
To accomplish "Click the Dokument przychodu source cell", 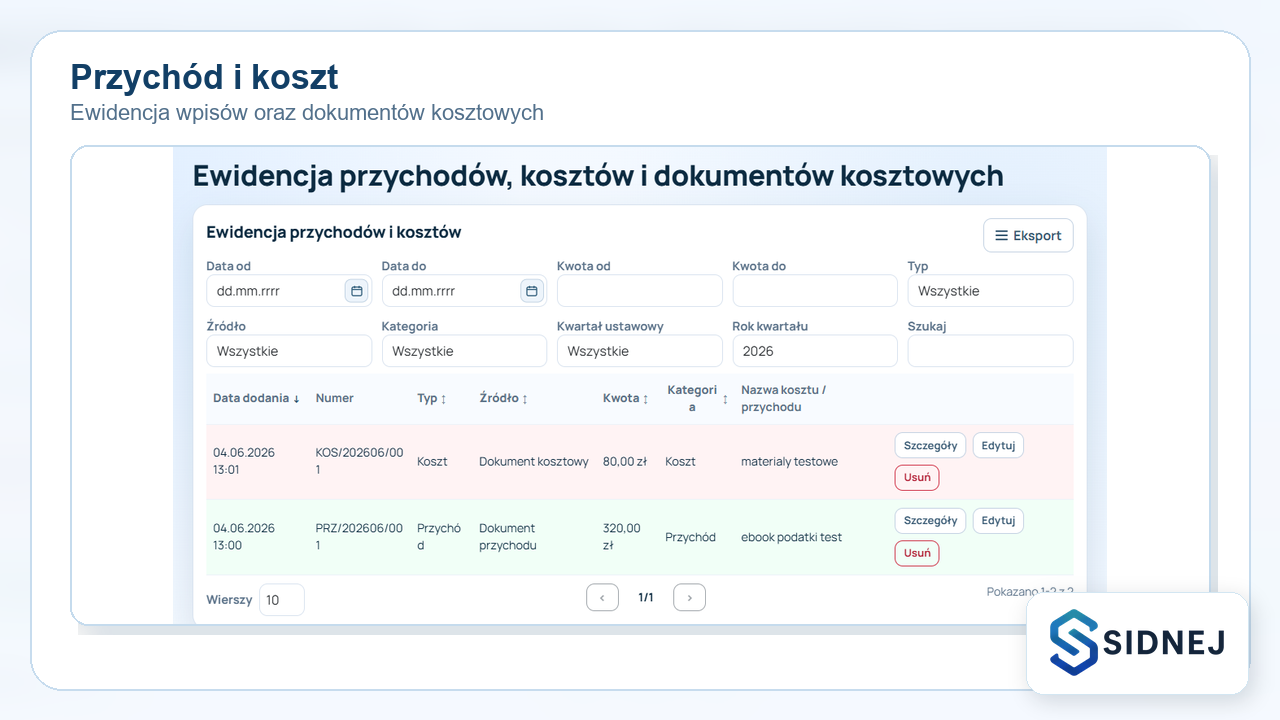I will [508, 537].
